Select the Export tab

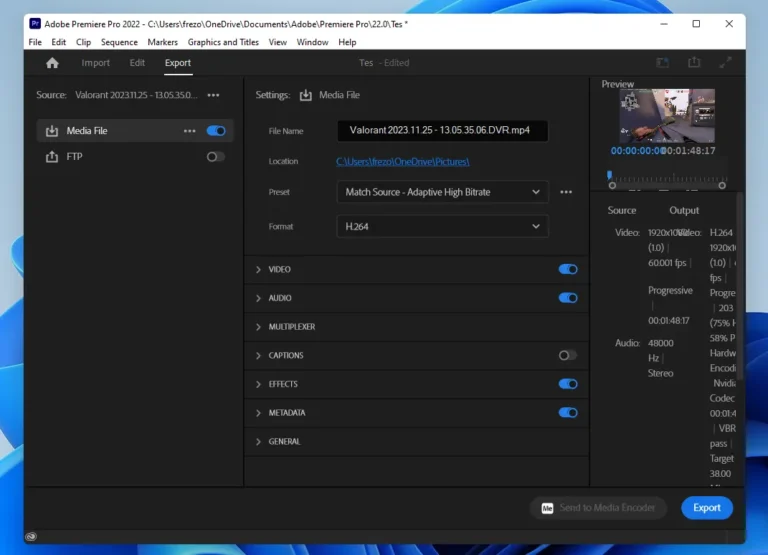(178, 63)
